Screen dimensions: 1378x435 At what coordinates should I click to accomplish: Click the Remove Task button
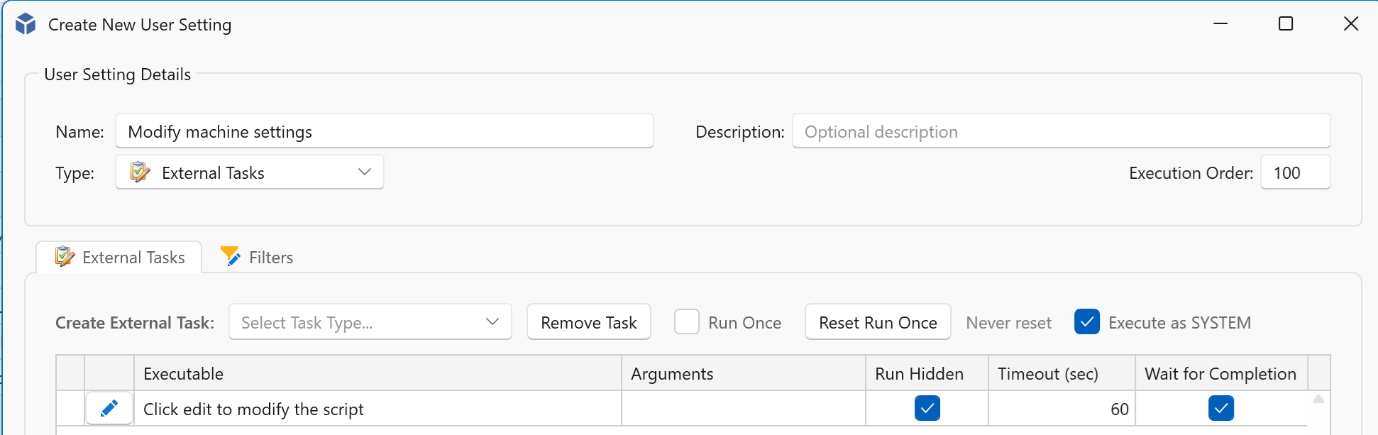(x=589, y=322)
